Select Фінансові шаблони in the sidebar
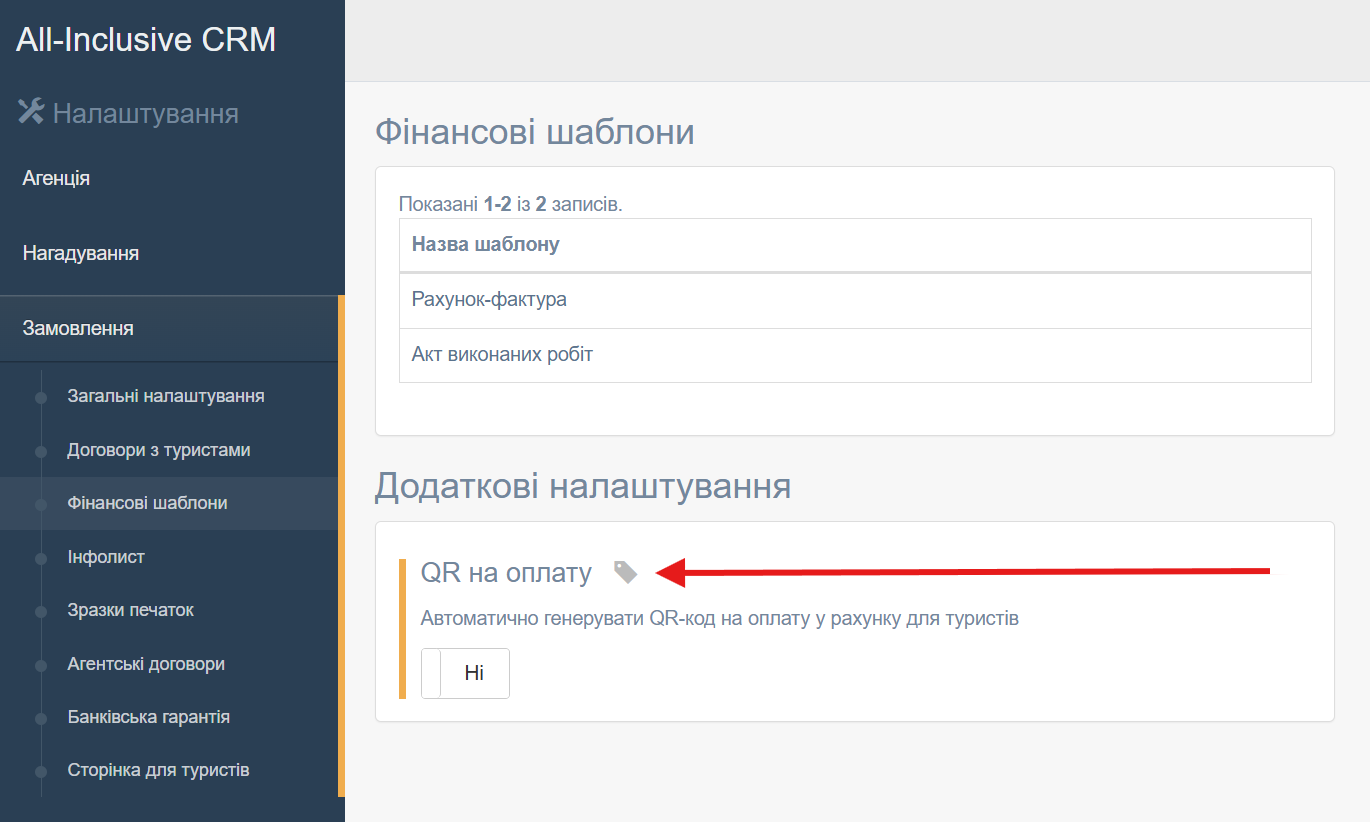 pyautogui.click(x=147, y=503)
